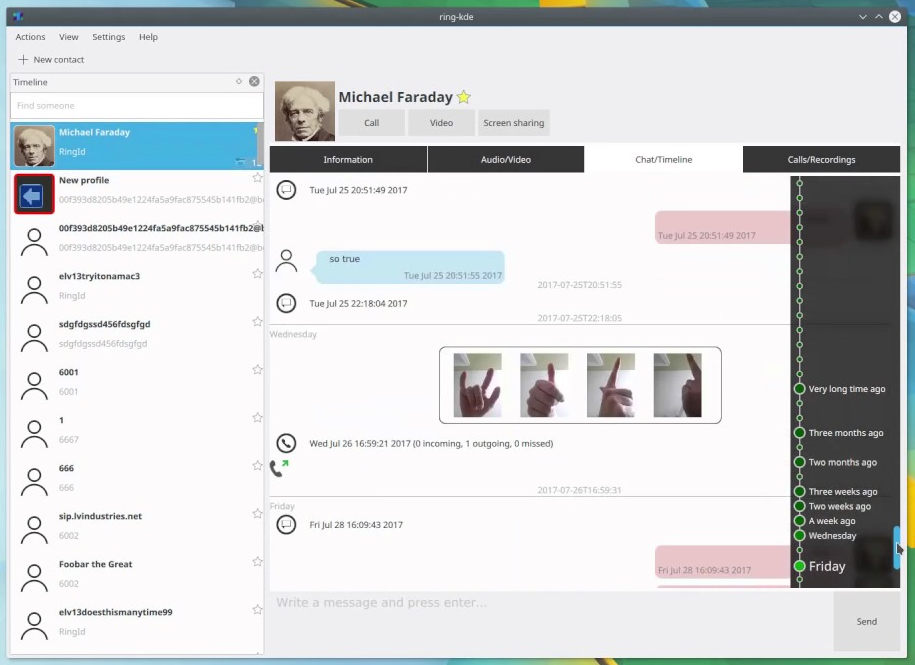This screenshot has width=915, height=665.
Task: Switch to the Calls/Recordings tab
Action: point(820,159)
